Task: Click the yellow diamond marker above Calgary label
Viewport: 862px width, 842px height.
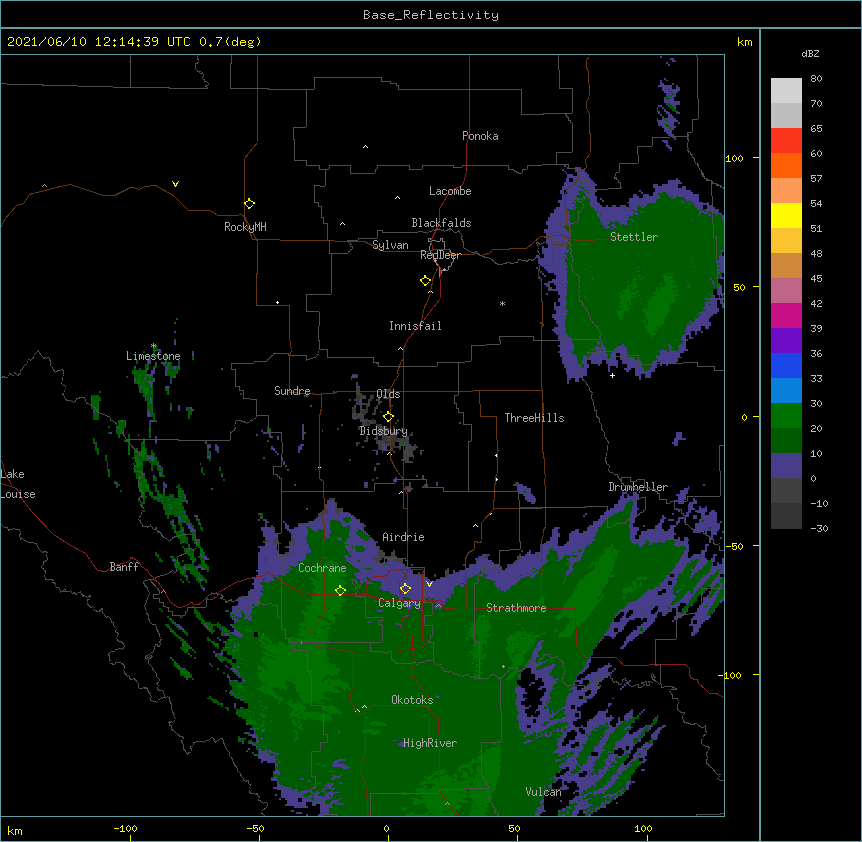Action: click(406, 589)
